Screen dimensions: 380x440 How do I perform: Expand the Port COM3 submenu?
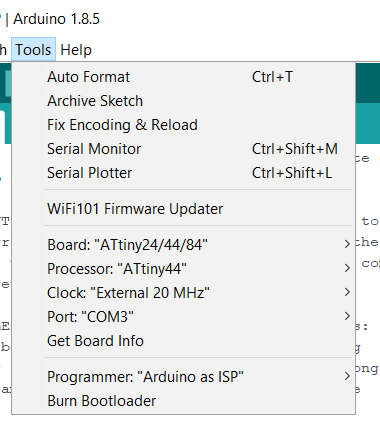tap(183, 317)
